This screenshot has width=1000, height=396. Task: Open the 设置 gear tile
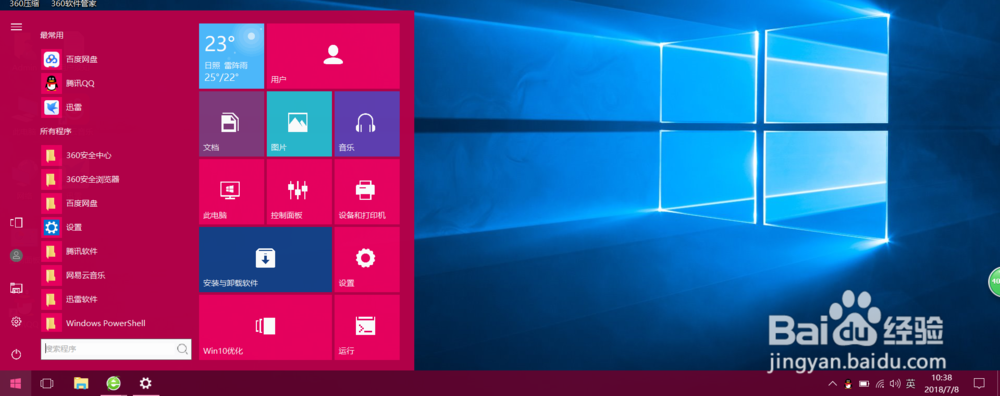(367, 259)
